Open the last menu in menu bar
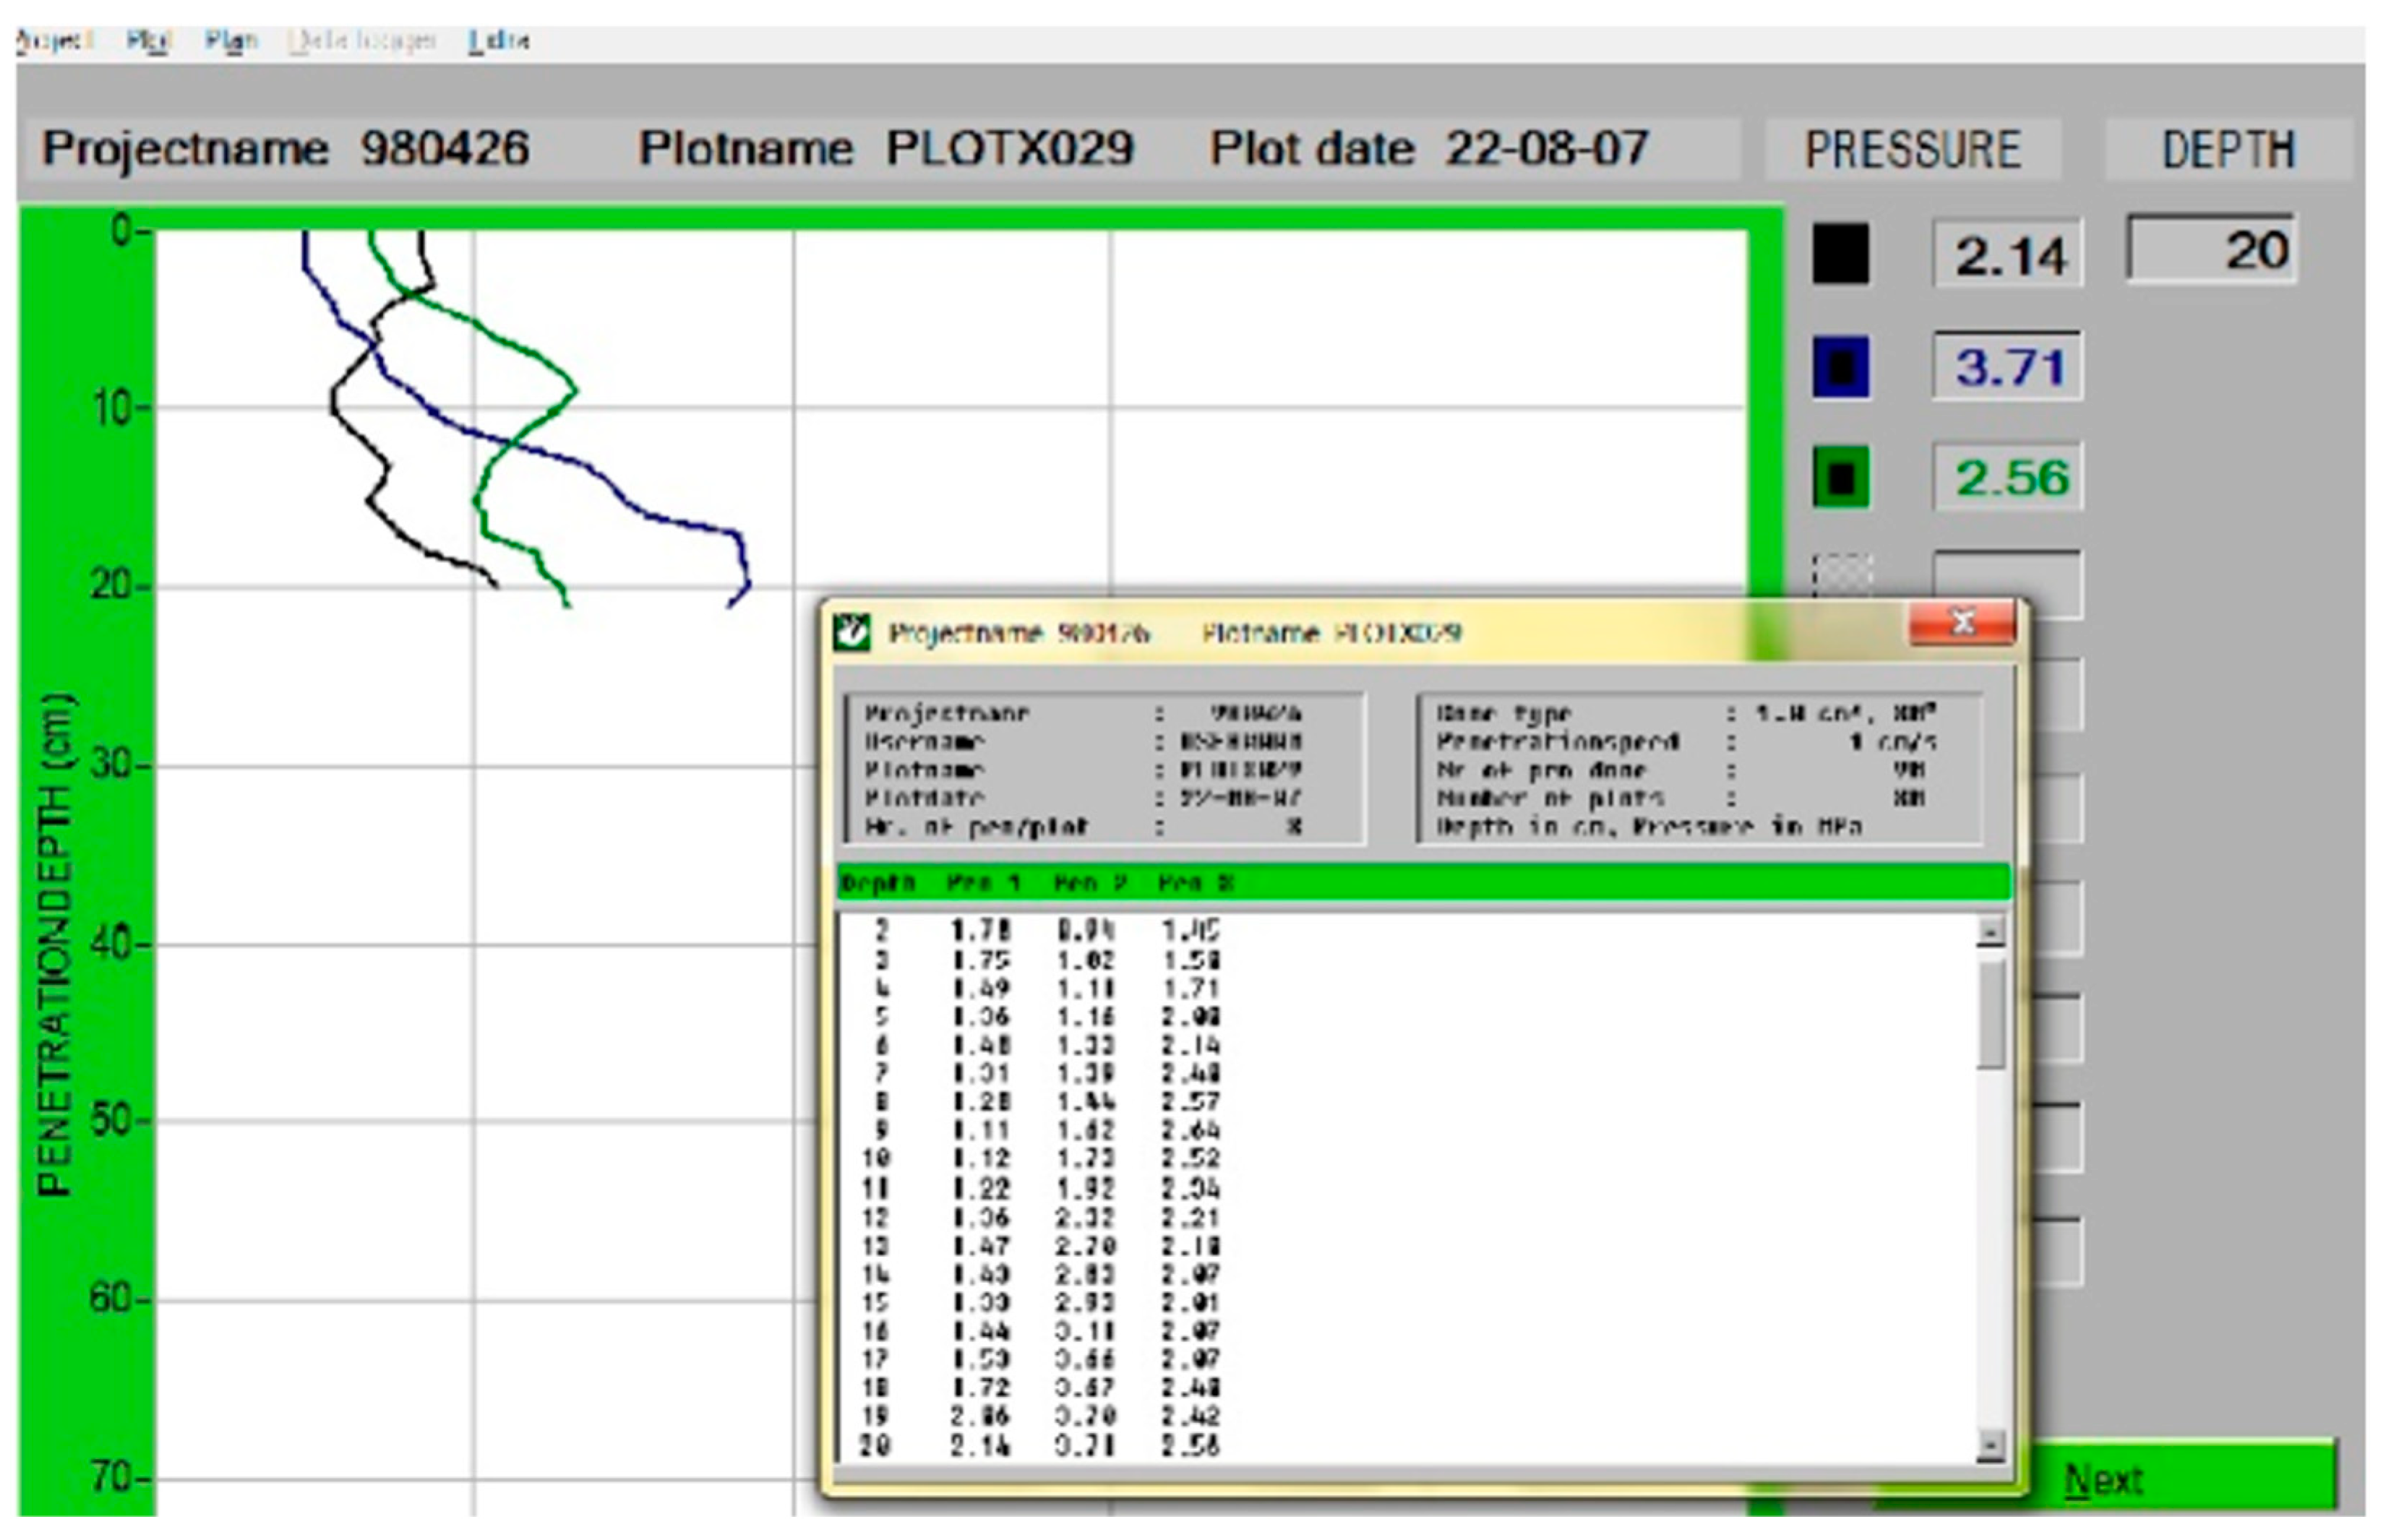 pos(499,40)
